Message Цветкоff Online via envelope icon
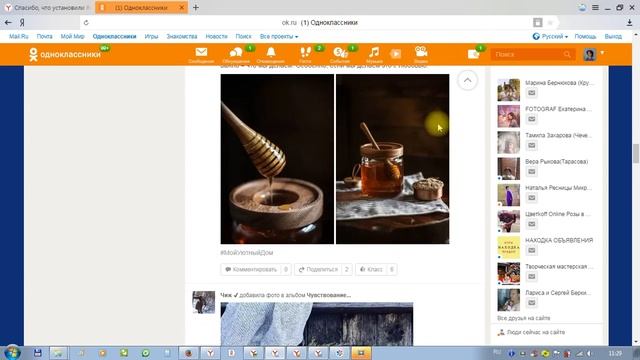This screenshot has width=640, height=360. 531,224
